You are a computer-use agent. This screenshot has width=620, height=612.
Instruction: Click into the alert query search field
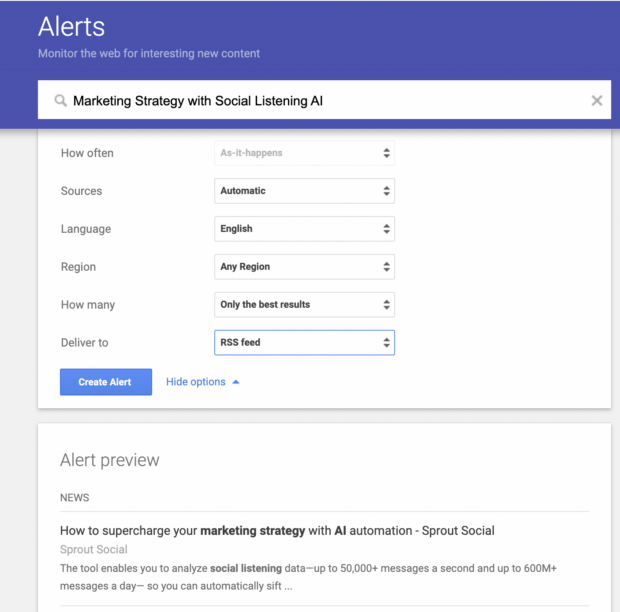[x=320, y=101]
